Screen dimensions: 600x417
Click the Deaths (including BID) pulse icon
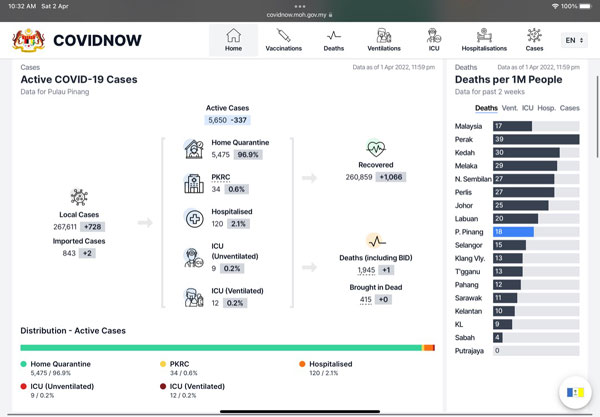376,241
